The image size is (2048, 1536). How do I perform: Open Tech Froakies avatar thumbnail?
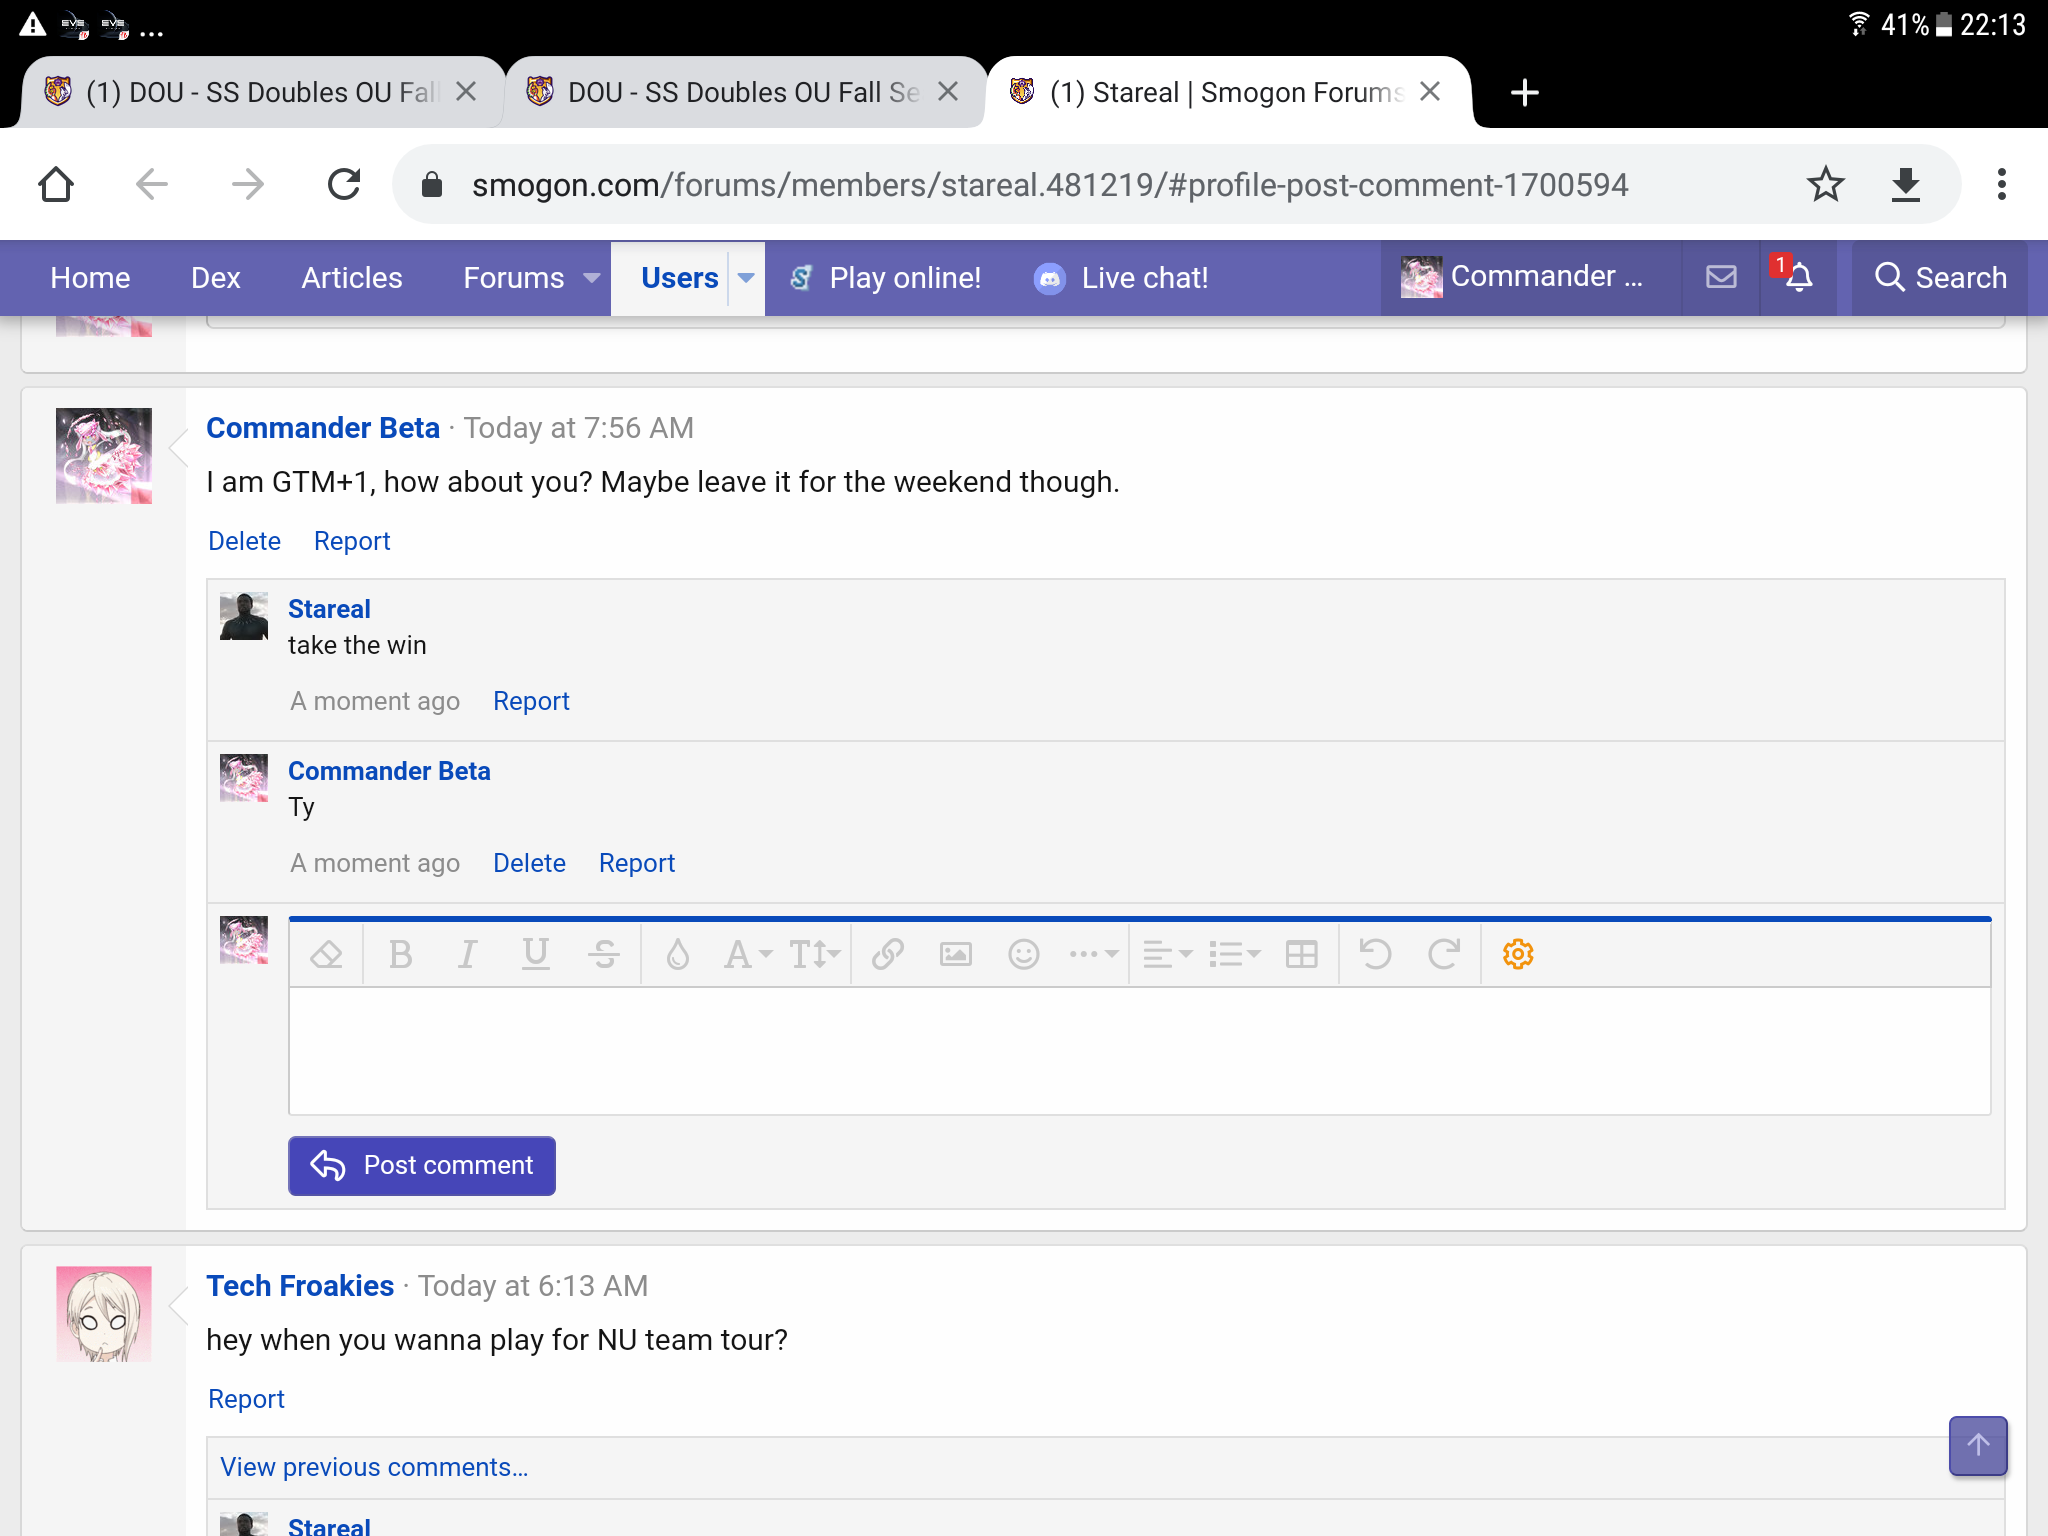[x=104, y=1314]
